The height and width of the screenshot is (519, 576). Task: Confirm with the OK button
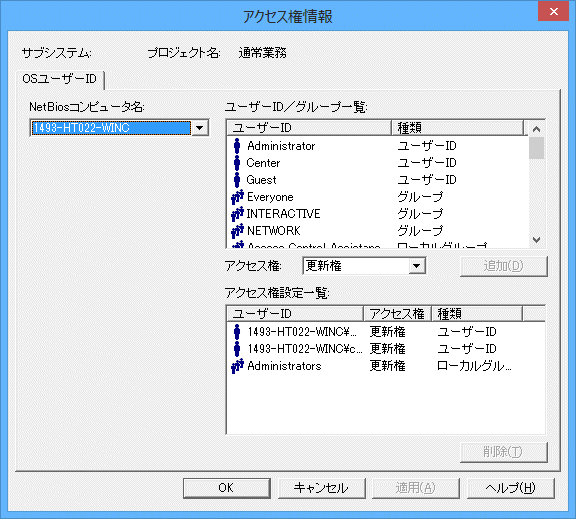click(226, 488)
